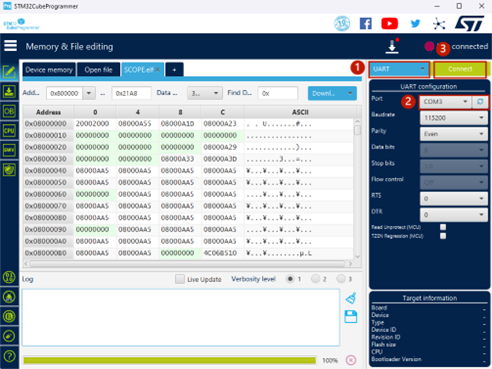Viewport: 492px width, 369px height.
Task: Select verbosity level 1 radio button
Action: click(290, 279)
